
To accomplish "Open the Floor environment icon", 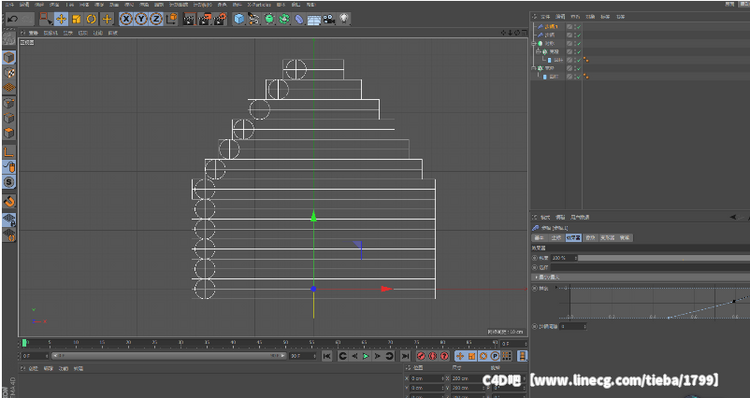I will 314,20.
